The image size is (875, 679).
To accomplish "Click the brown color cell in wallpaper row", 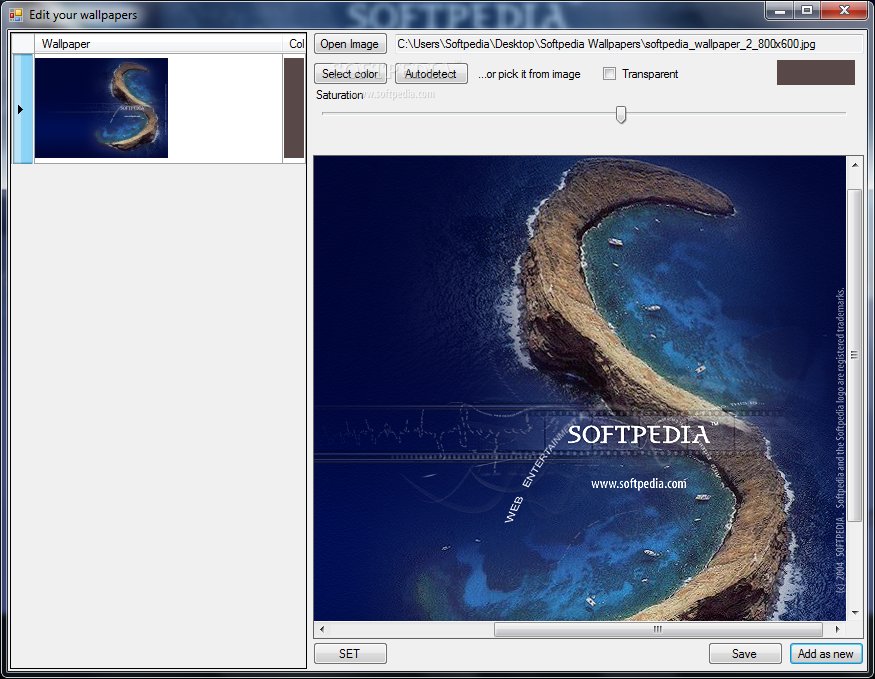I will (294, 108).
